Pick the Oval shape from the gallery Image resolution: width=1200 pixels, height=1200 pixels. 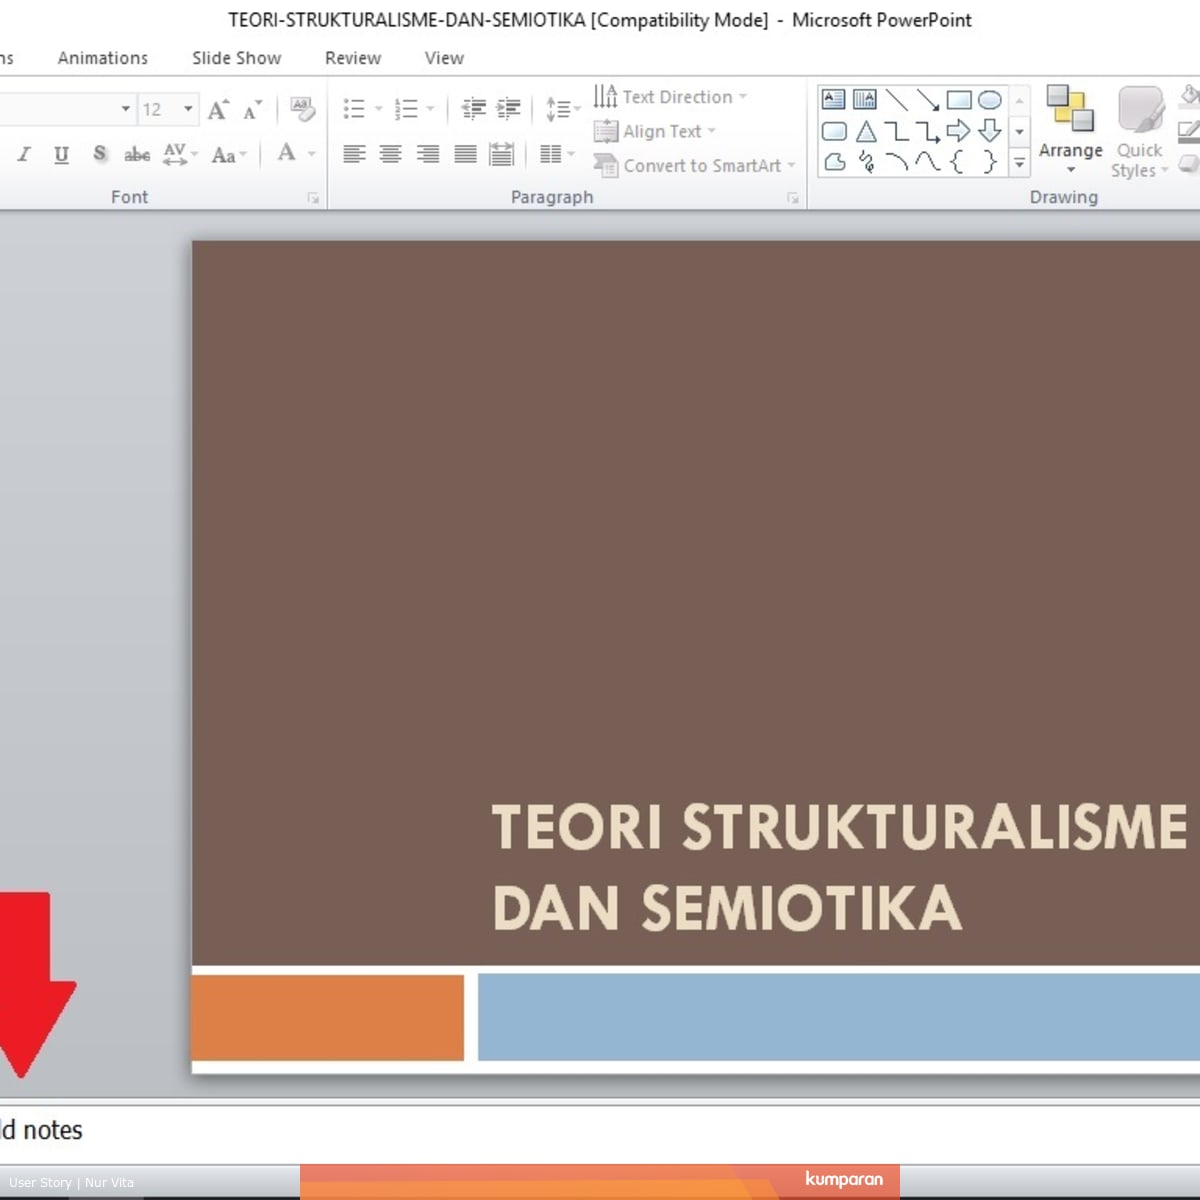pyautogui.click(x=989, y=100)
